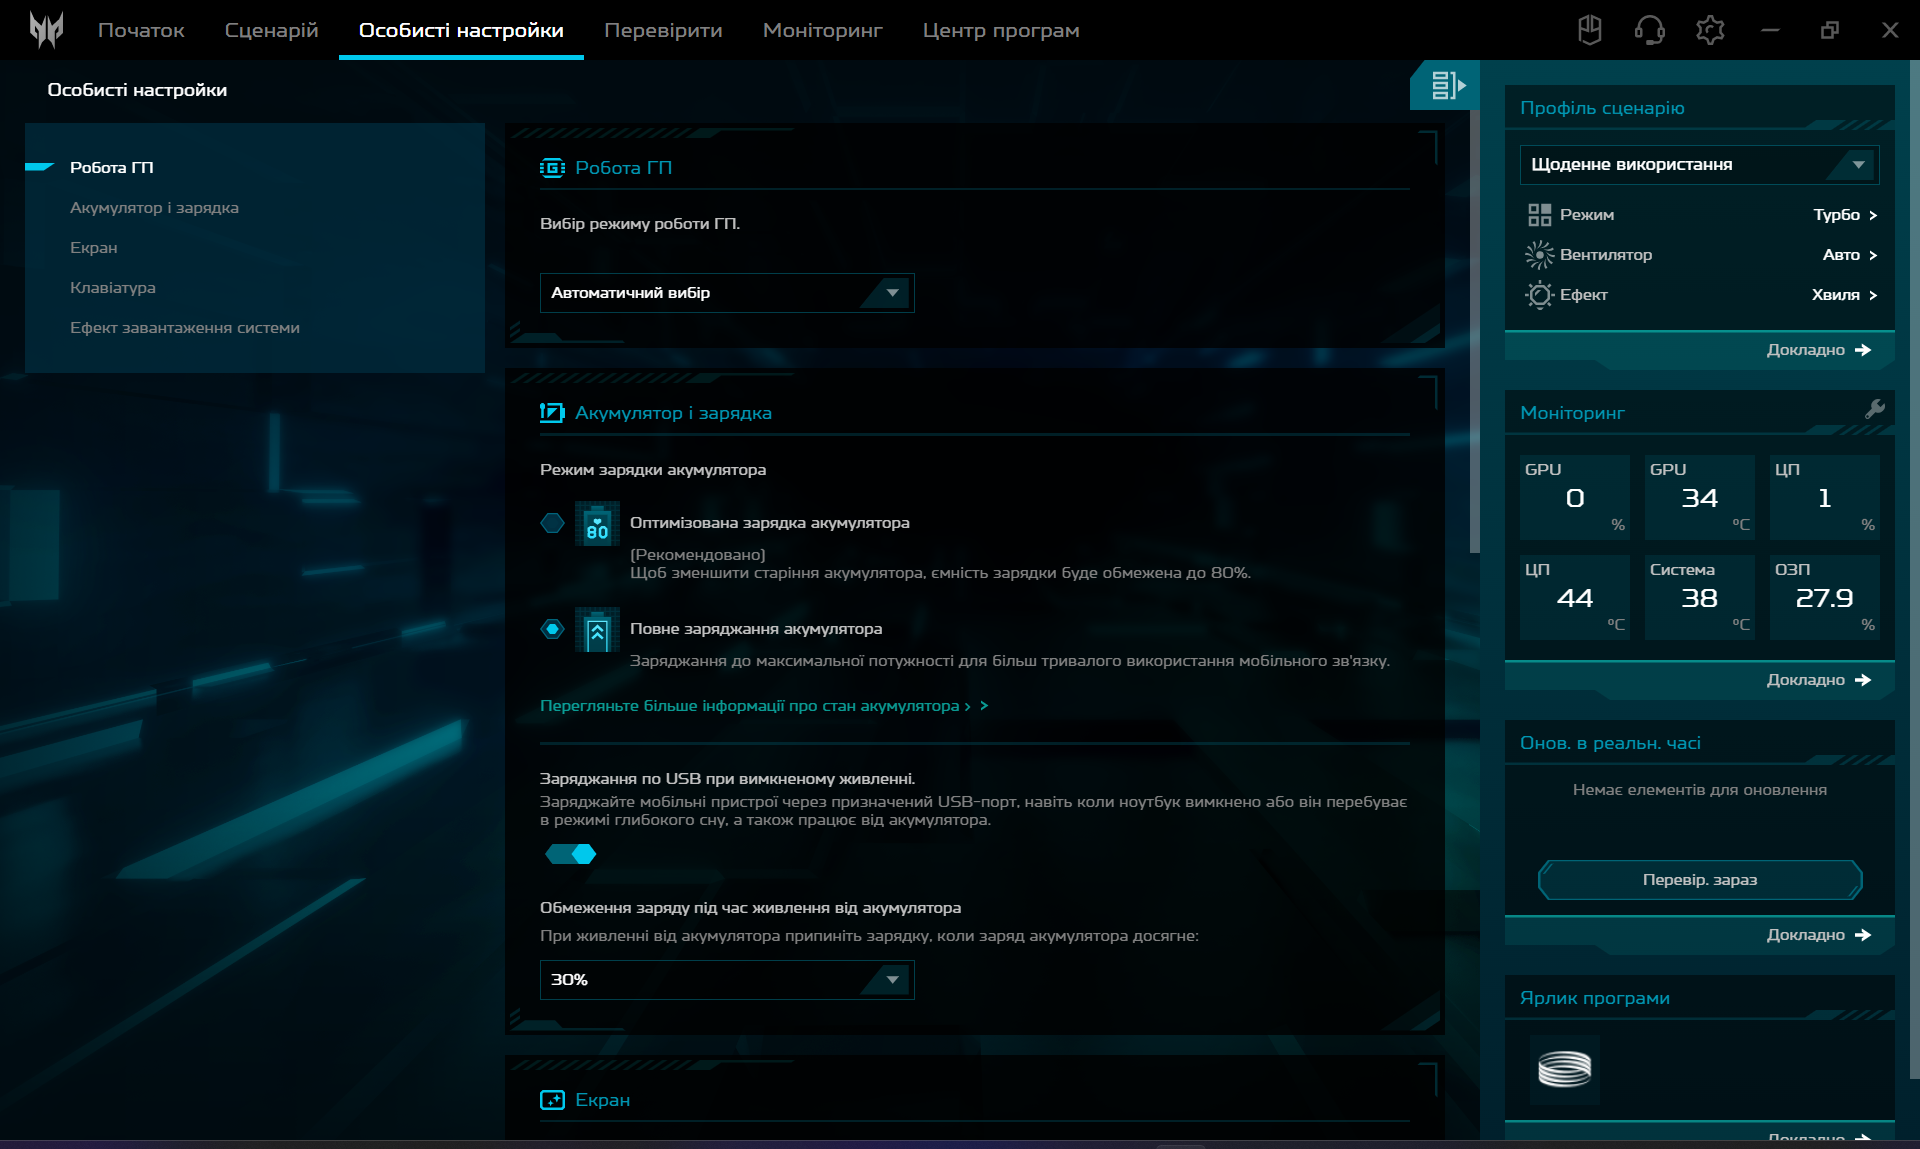Toggle USB charging when powered off
The image size is (1920, 1149).
(571, 854)
